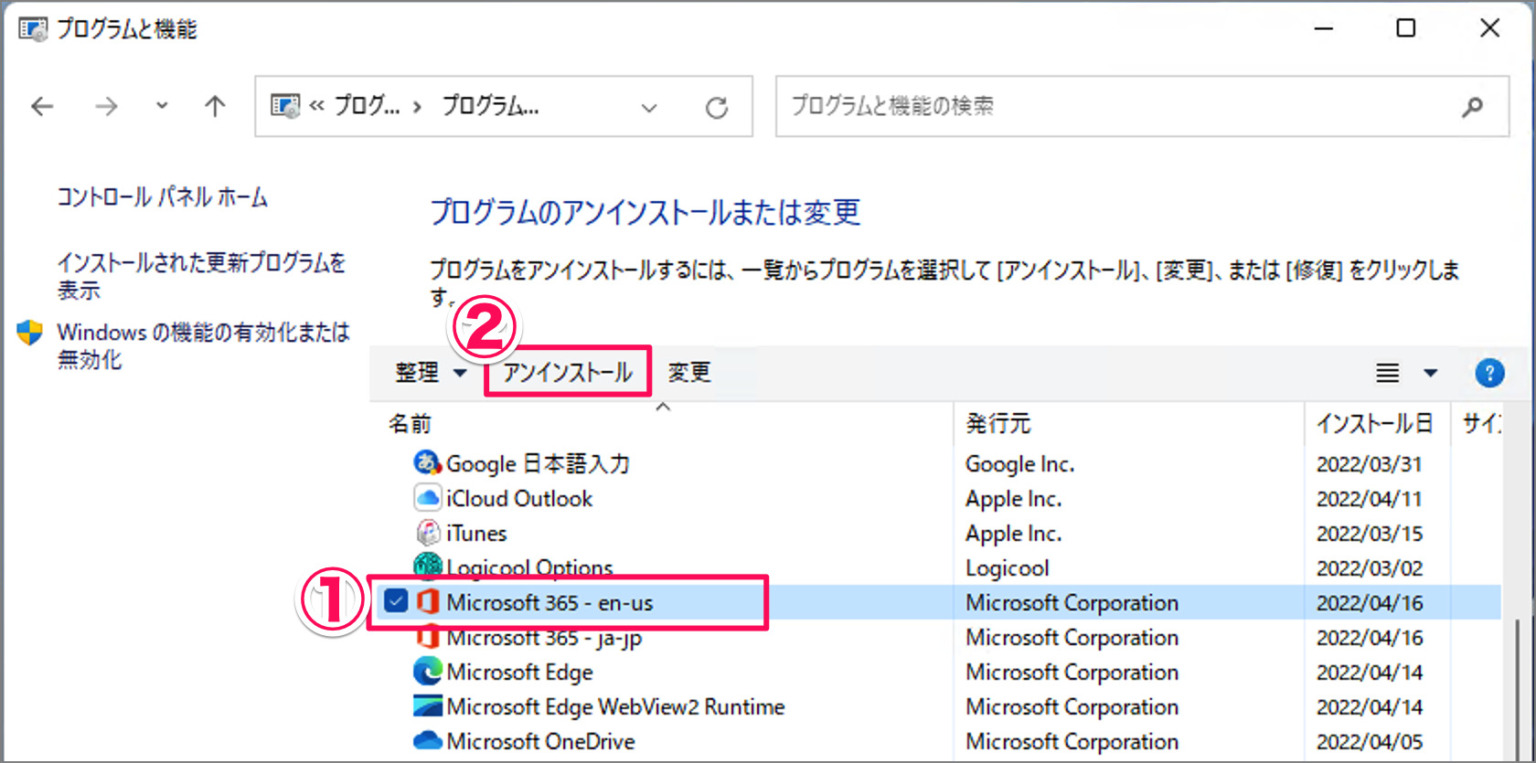Click the Microsoft OneDrive cloud icon
This screenshot has width=1536, height=763.
(428, 741)
